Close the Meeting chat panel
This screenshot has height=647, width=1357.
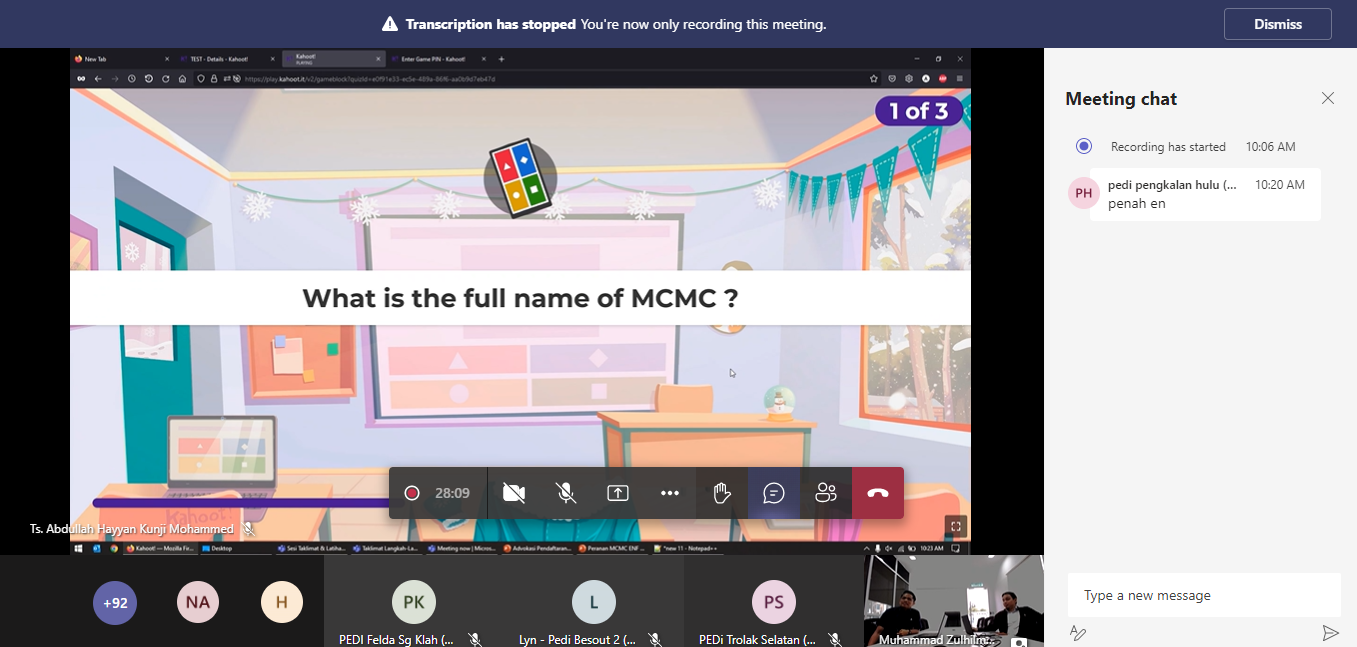[x=1328, y=98]
